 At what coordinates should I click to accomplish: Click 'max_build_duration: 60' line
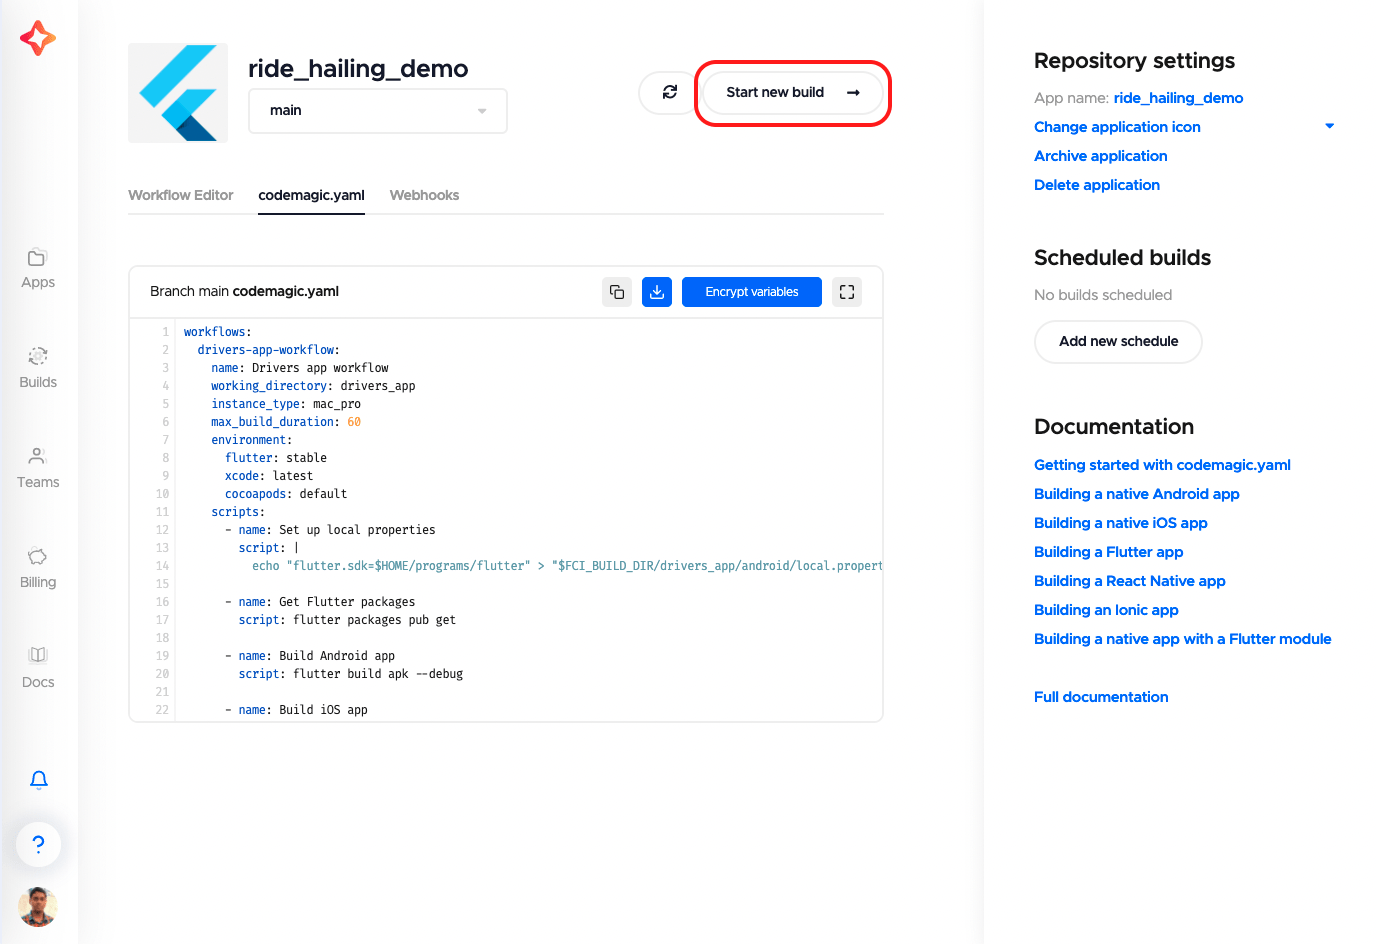286,422
